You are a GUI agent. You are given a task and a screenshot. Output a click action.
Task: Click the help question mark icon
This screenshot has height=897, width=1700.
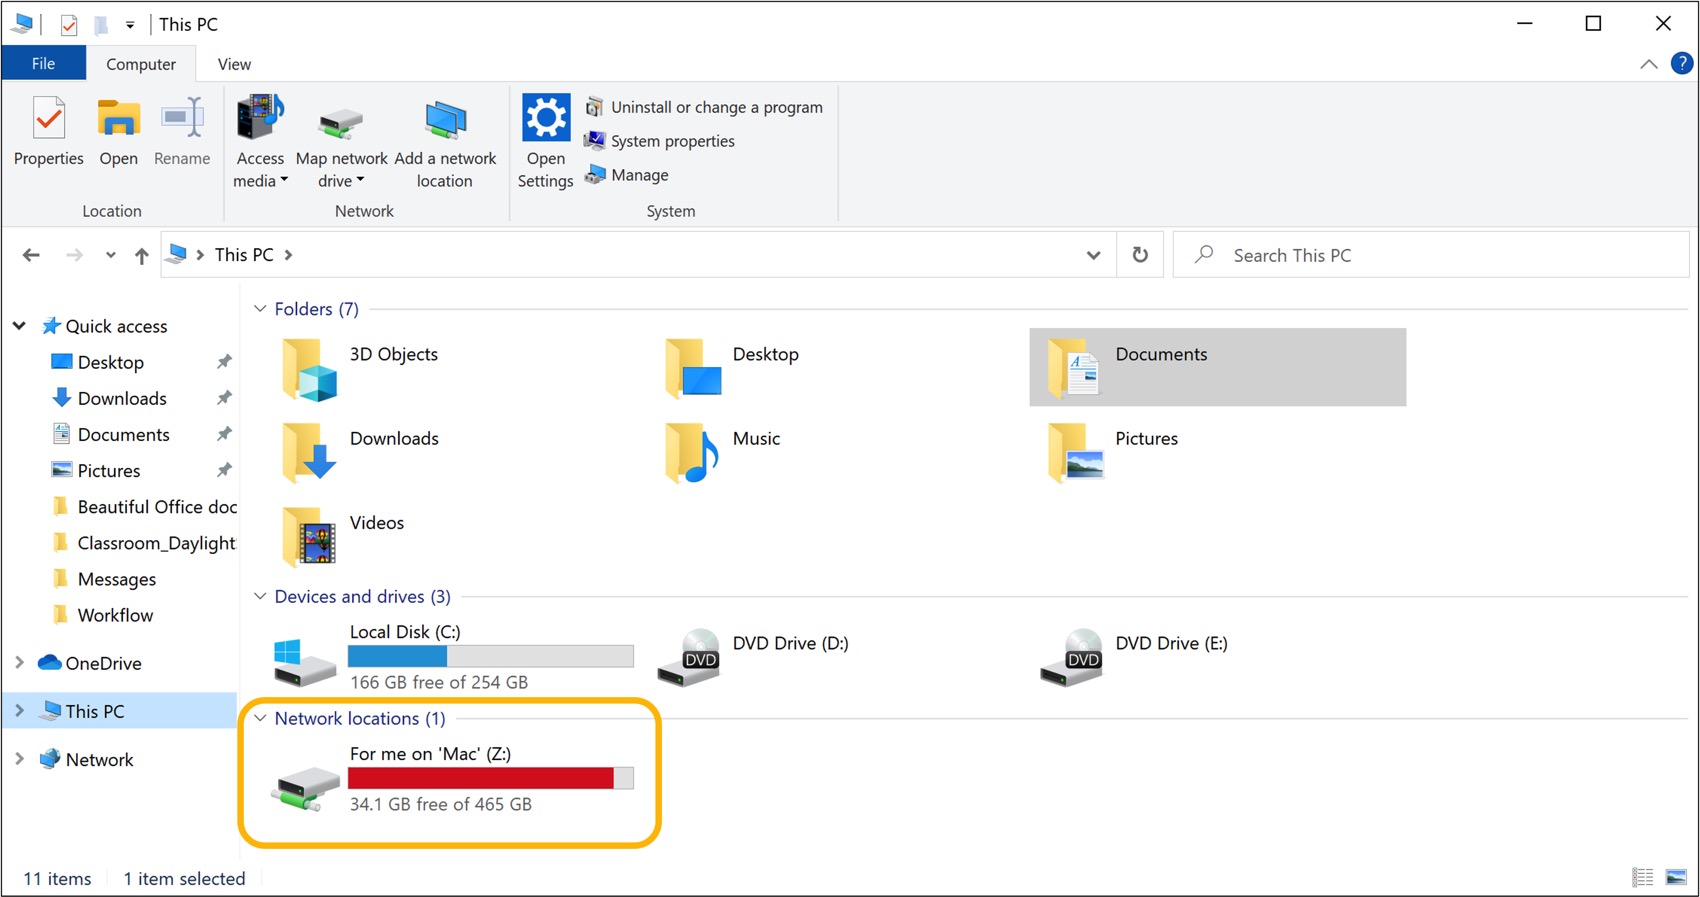point(1682,63)
